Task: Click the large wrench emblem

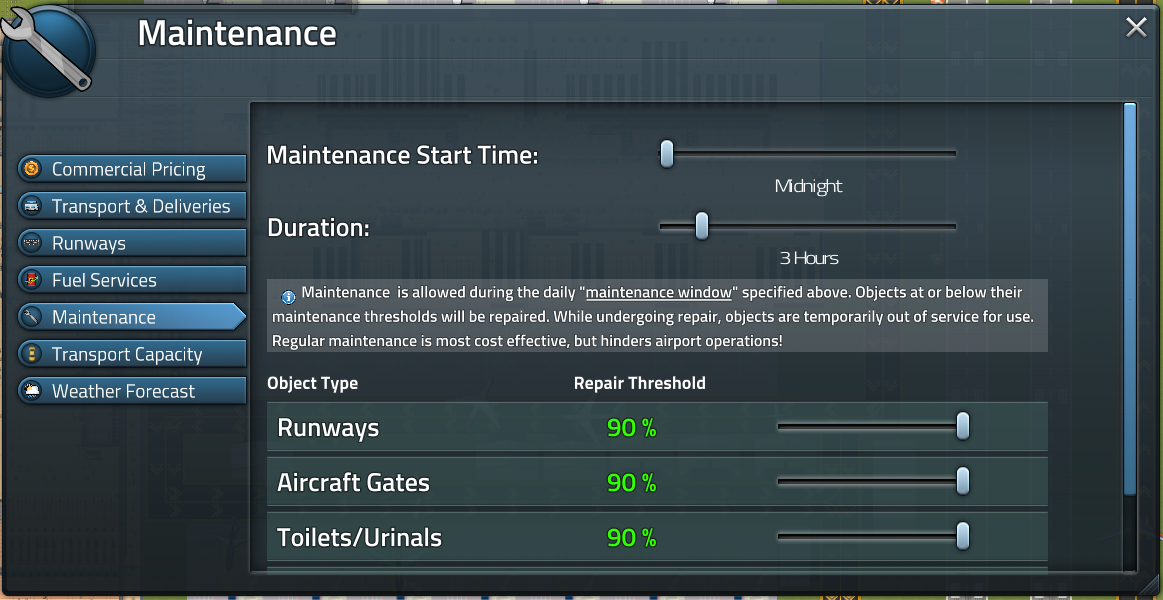Action: [x=49, y=50]
